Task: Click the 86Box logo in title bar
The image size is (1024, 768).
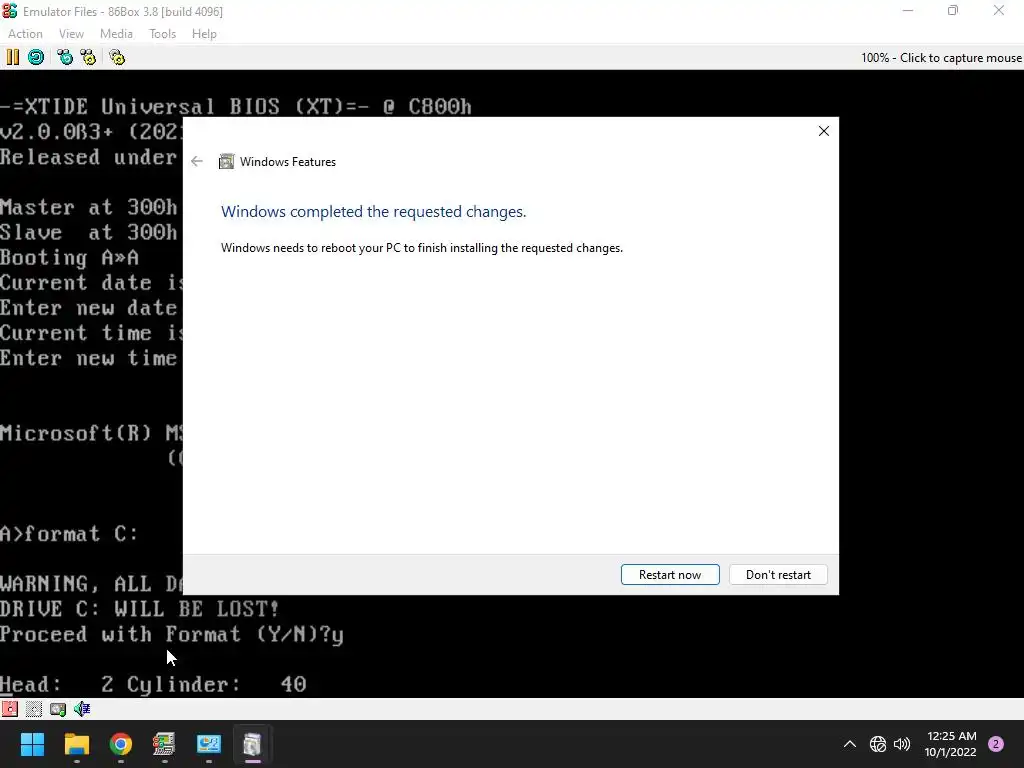Action: pos(10,11)
